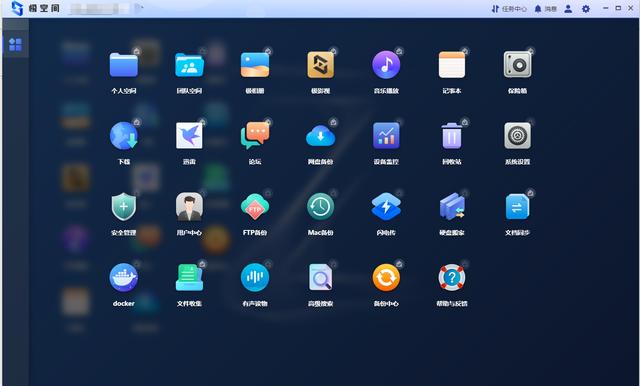Launch the FTP备份 backup app
This screenshot has width=640, height=386.
255,206
